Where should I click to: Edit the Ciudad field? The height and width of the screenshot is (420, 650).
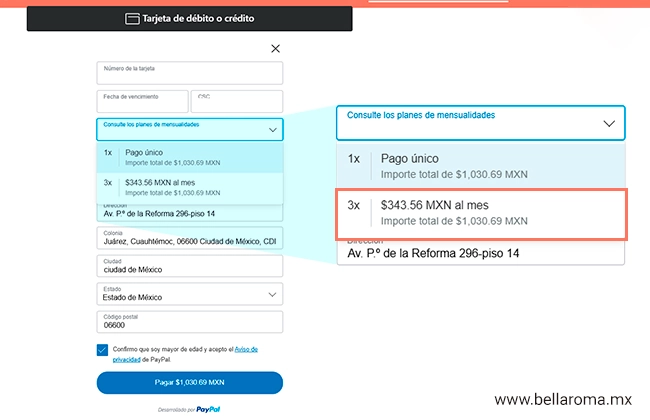(x=190, y=266)
